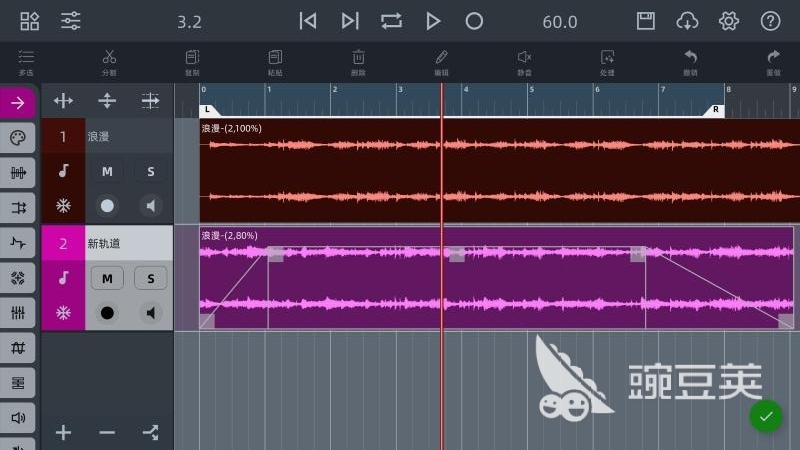
Task: Select track 2 named 新轨道
Action: [x=127, y=243]
